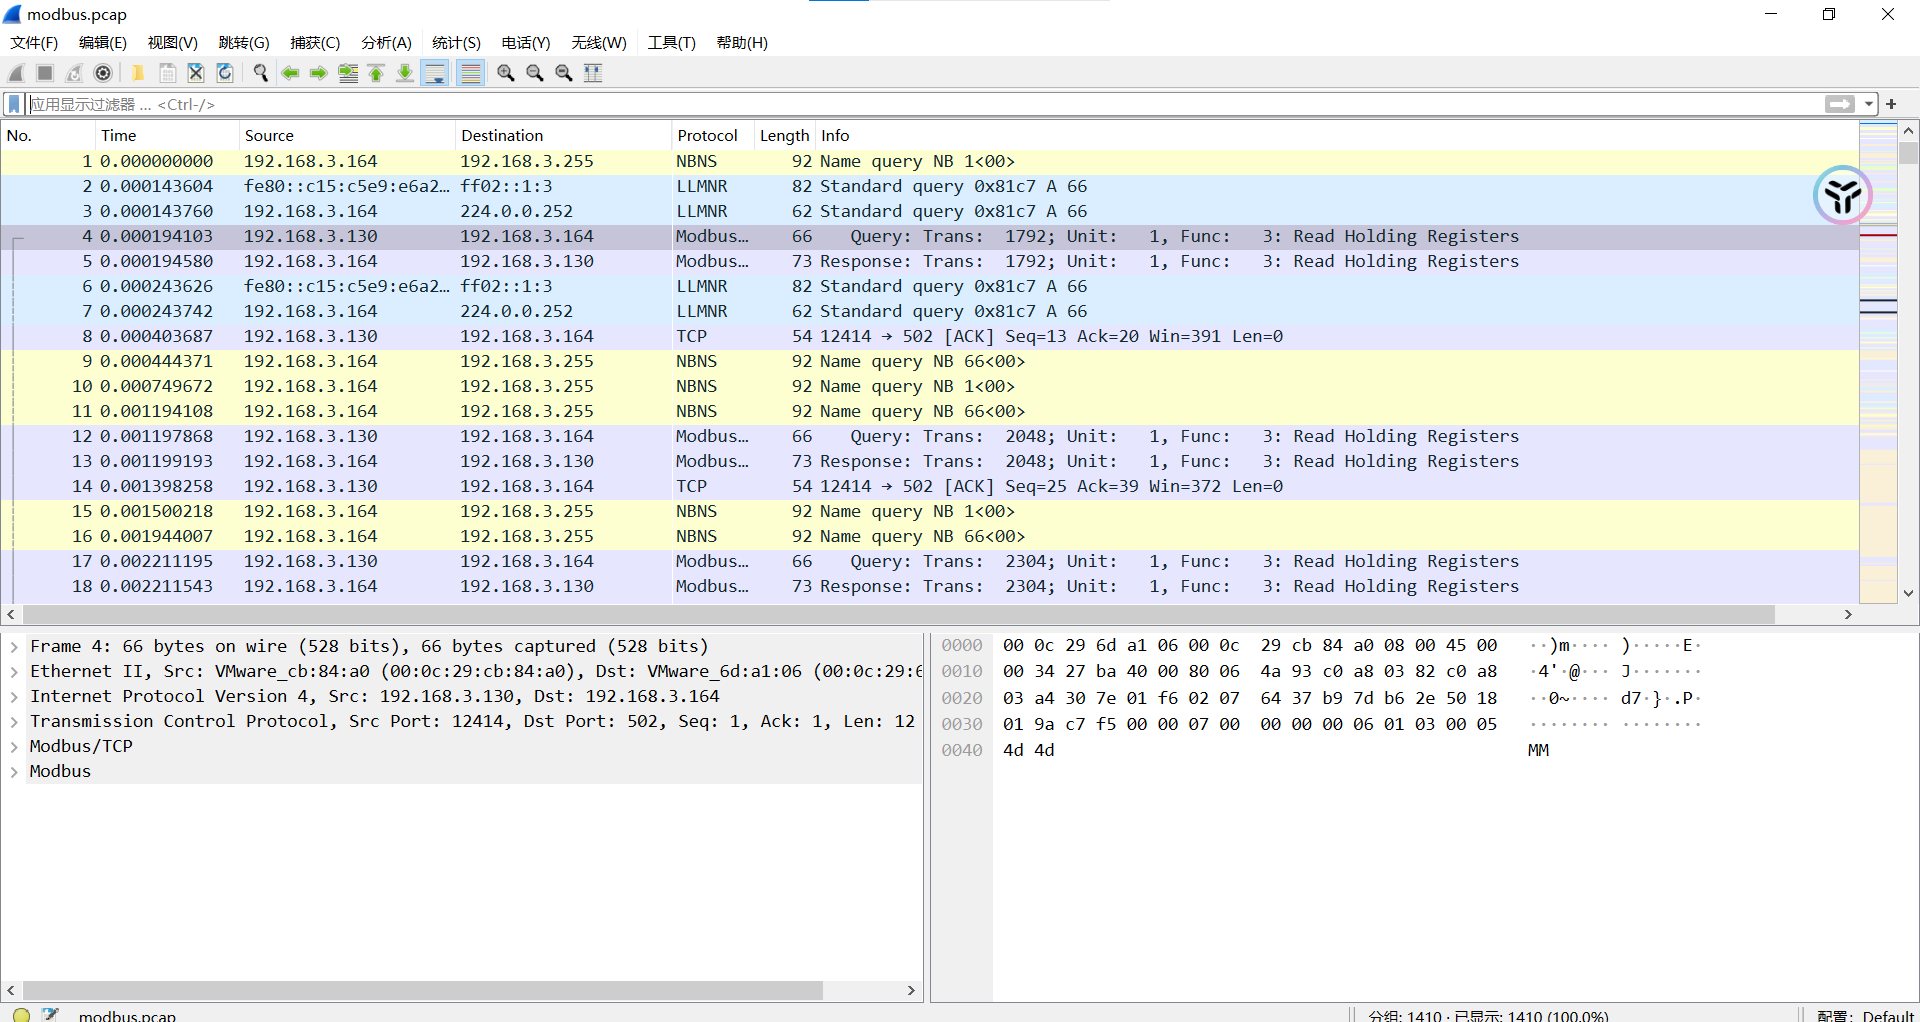This screenshot has width=1920, height=1022.
Task: Reload the capture file
Action: [x=225, y=73]
